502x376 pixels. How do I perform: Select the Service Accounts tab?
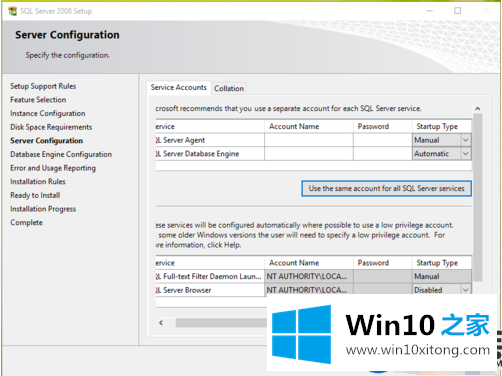179,87
